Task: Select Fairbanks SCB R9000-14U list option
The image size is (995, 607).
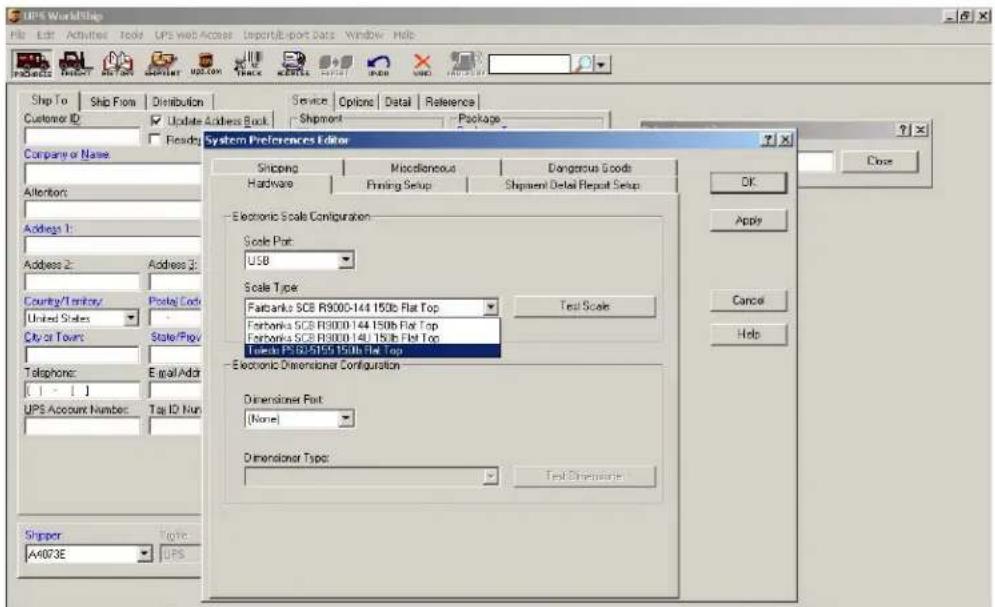Action: pos(372,338)
